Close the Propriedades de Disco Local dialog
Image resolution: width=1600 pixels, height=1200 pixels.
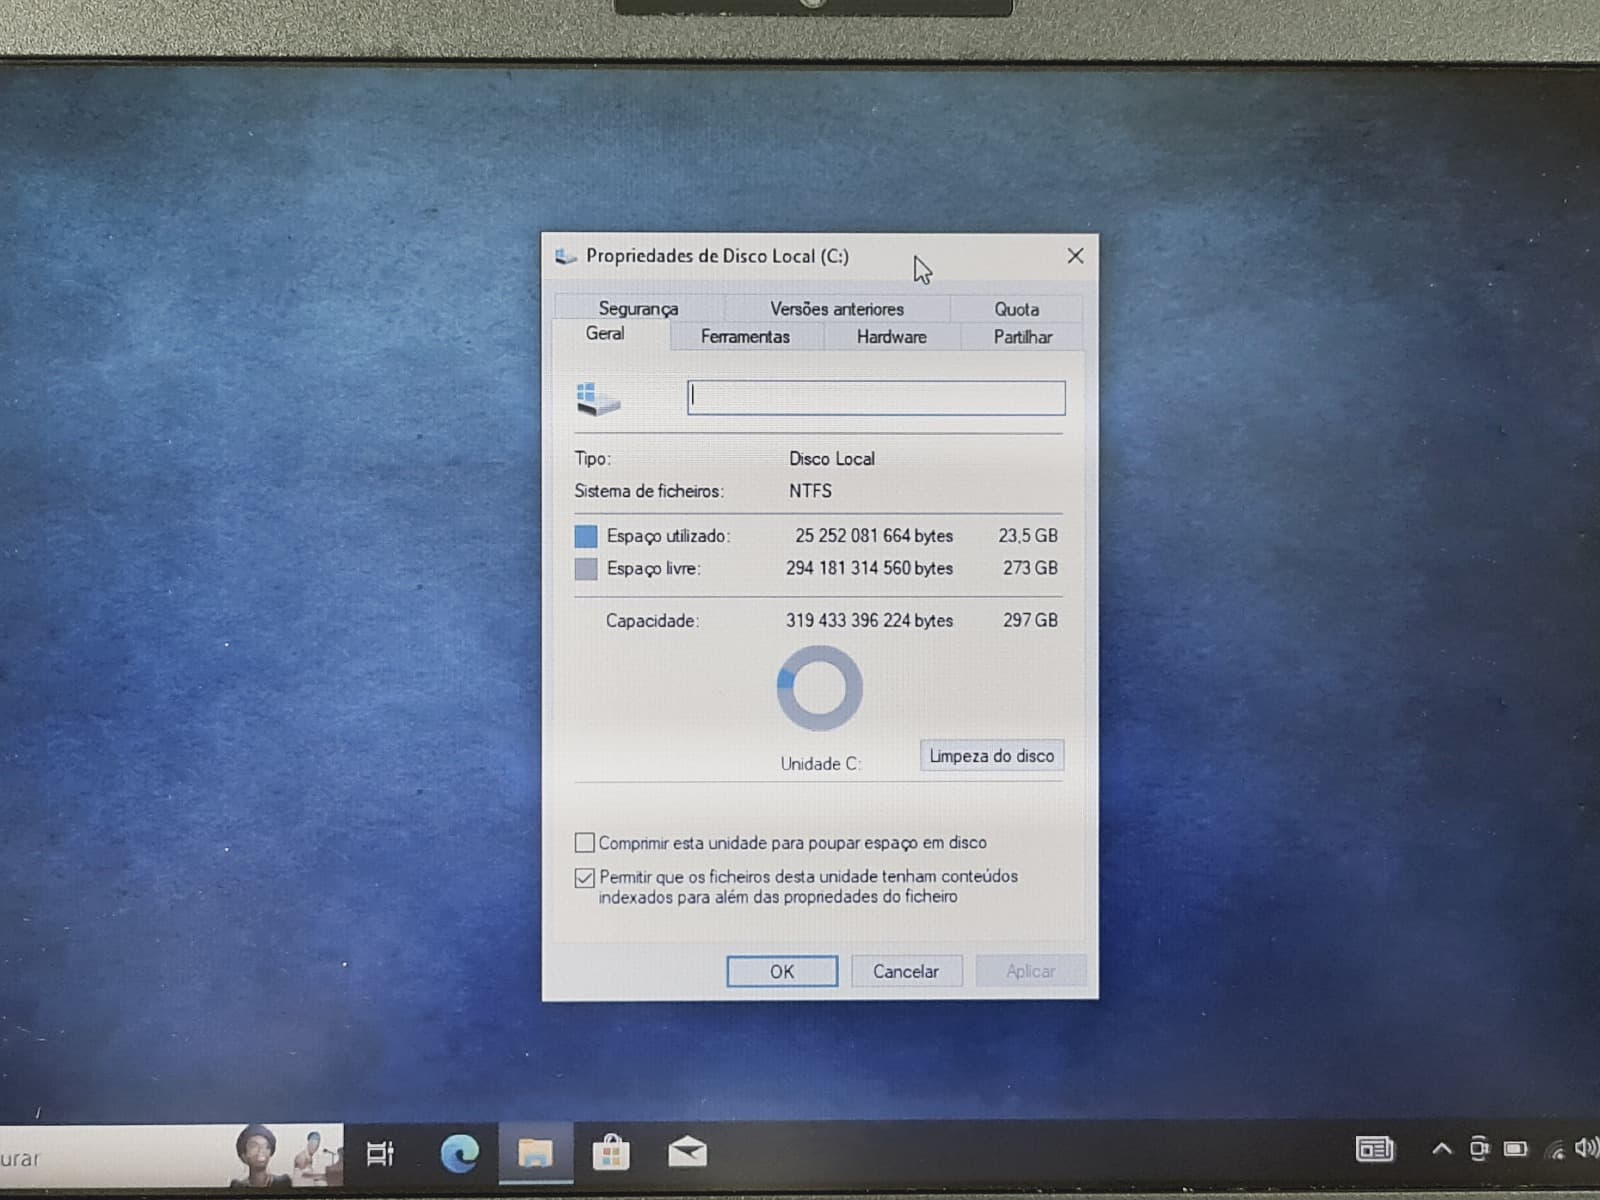1075,256
